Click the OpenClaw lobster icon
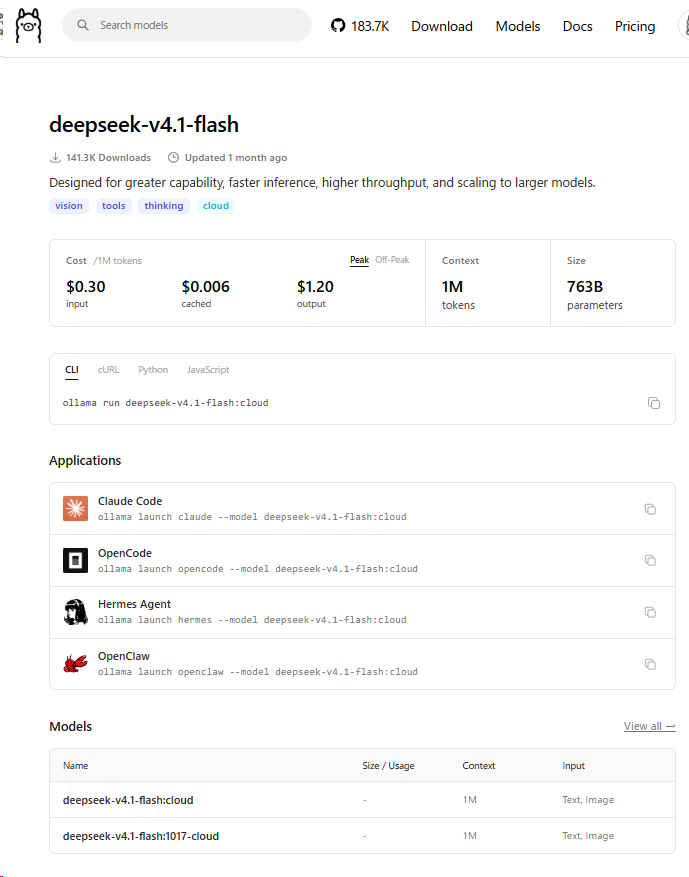 (75, 663)
